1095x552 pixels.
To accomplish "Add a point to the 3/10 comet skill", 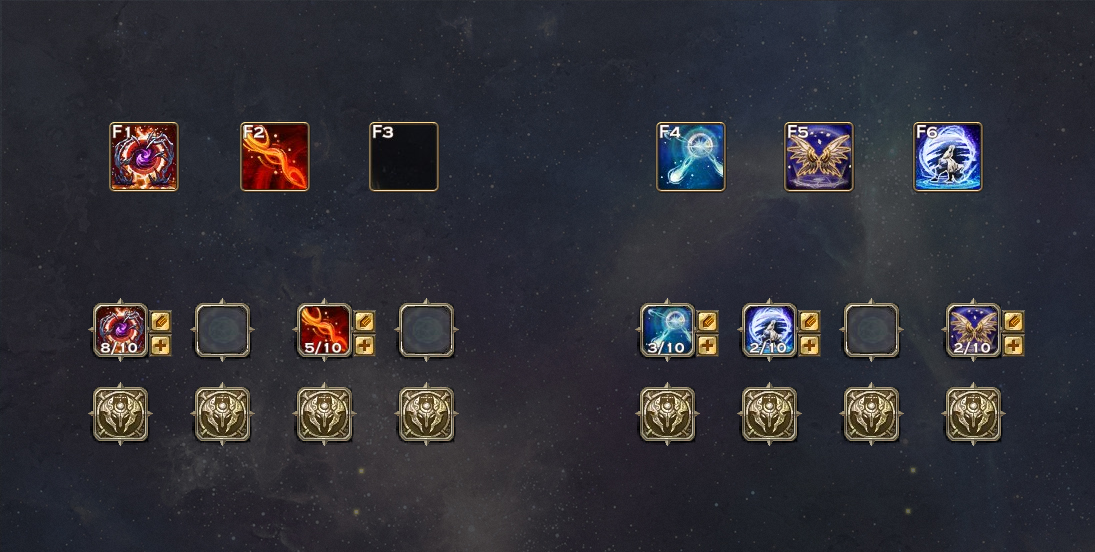I will coord(707,345).
